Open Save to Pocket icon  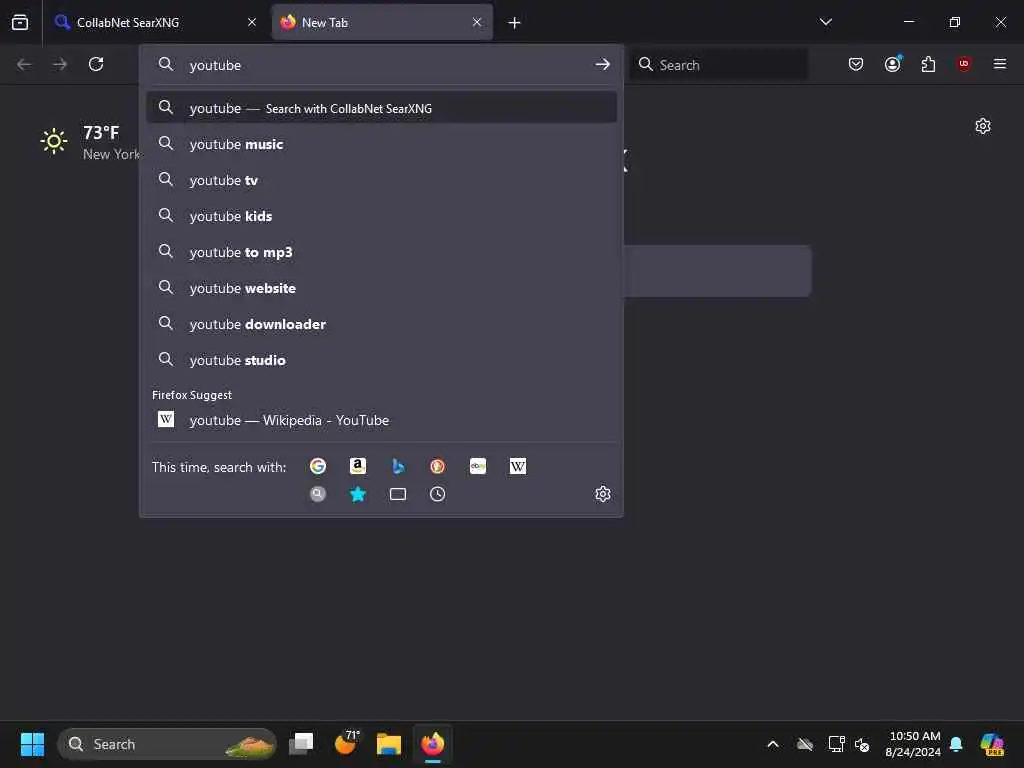point(856,64)
